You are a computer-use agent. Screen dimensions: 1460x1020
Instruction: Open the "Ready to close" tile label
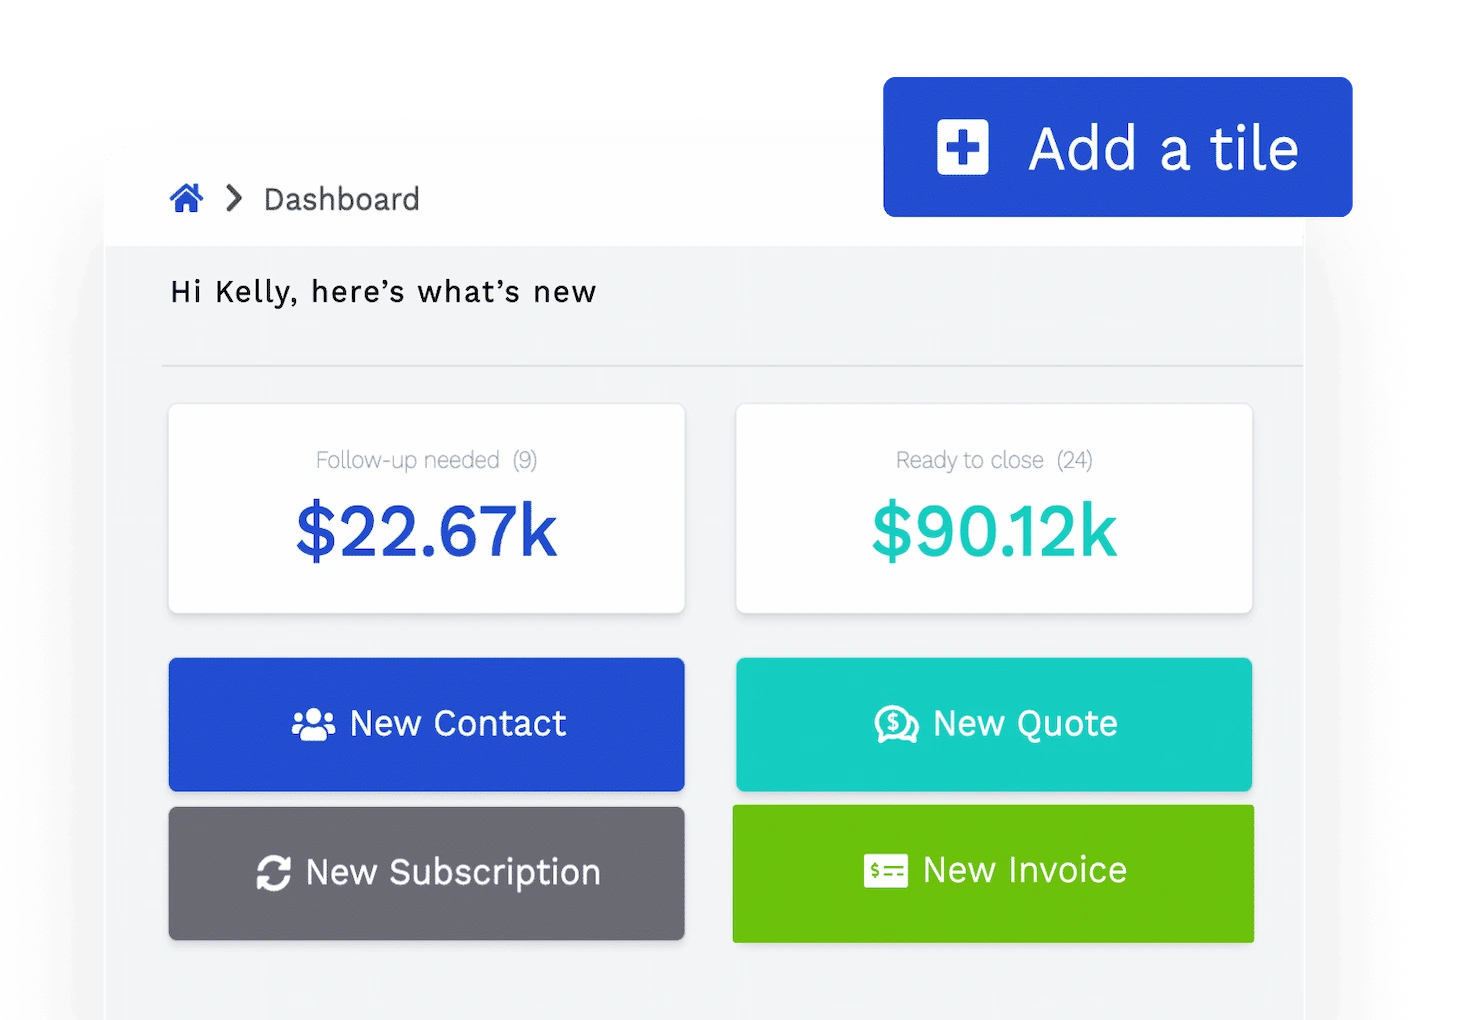pos(969,460)
